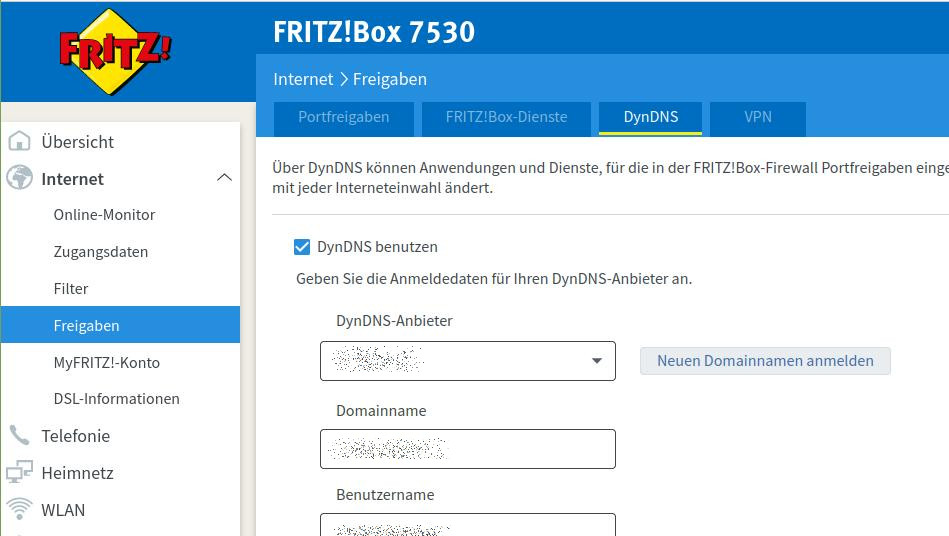Image resolution: width=949 pixels, height=536 pixels.
Task: Click the FRITZ! logo
Action: (115, 51)
